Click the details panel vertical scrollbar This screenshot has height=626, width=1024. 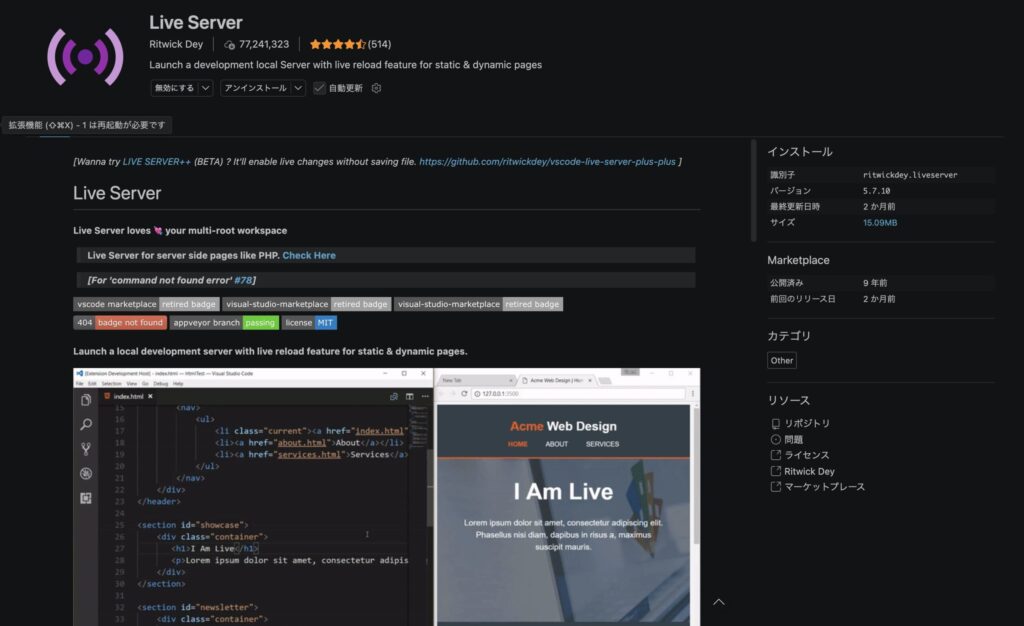point(753,190)
